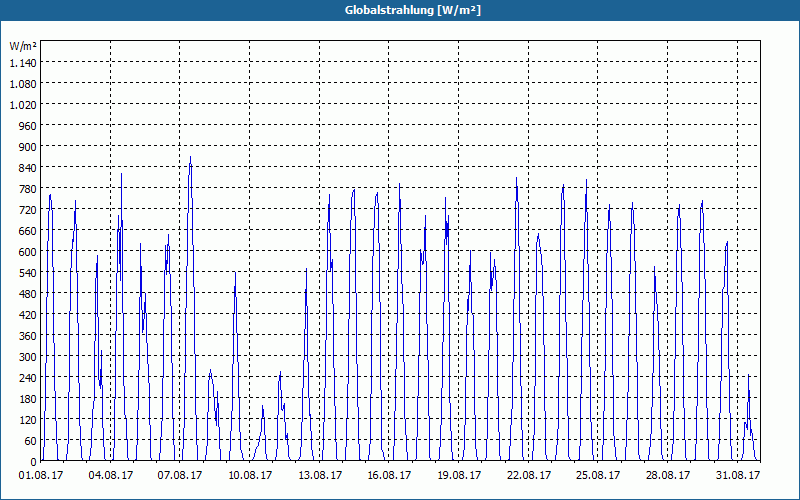
Task: Select the 19.08.17 date label
Action: pyautogui.click(x=459, y=476)
